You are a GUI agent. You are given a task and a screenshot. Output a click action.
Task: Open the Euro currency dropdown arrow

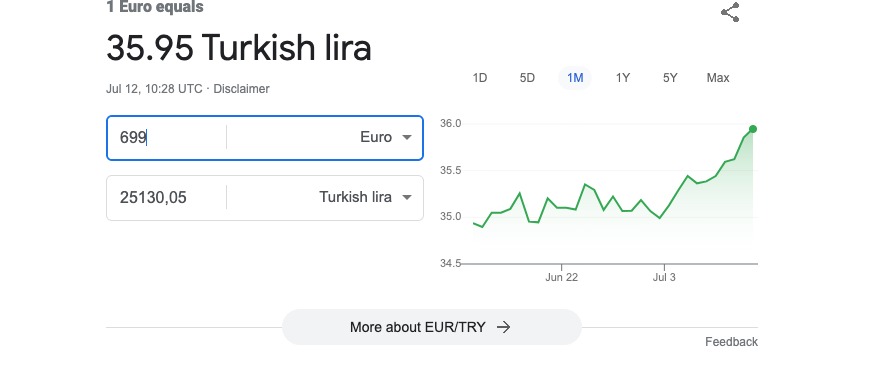[x=407, y=138]
